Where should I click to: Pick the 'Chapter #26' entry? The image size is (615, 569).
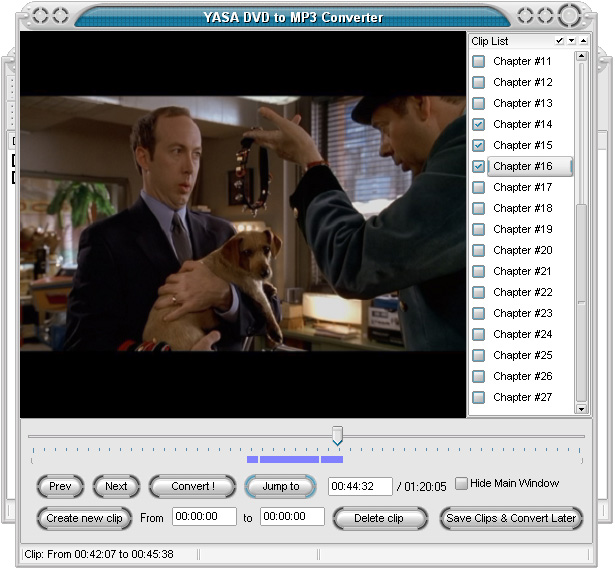point(522,376)
